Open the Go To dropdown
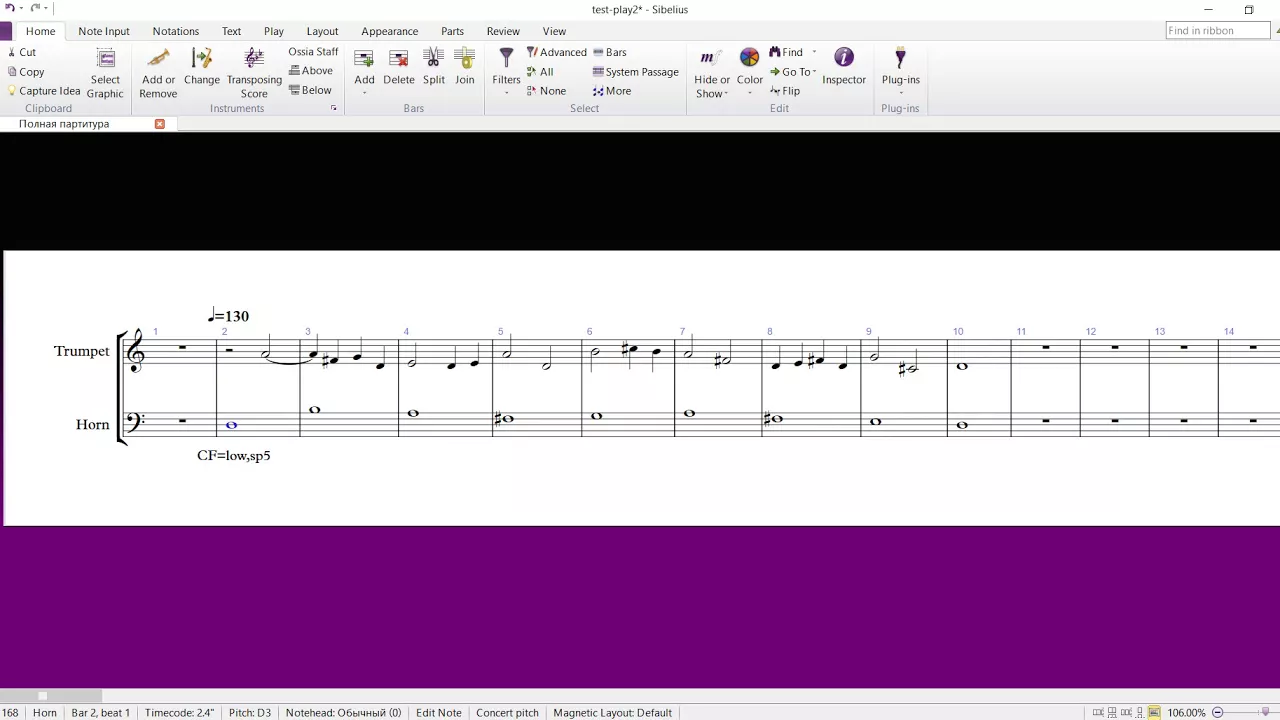This screenshot has width=1280, height=720. click(x=793, y=72)
